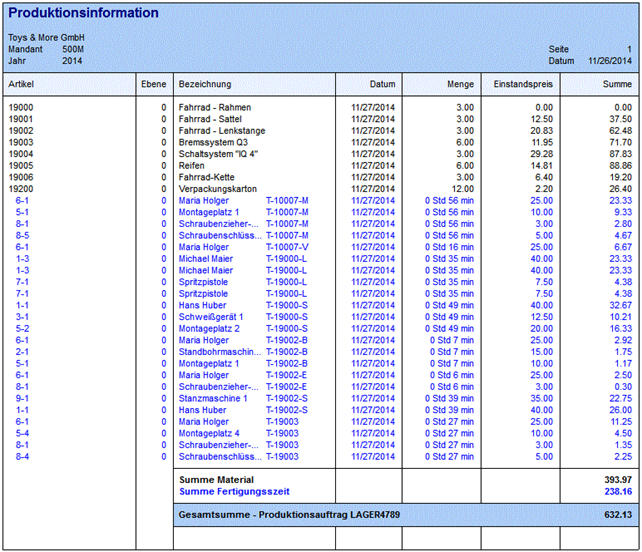Click the Produktionsinformation report title
642x552 pixels.
click(83, 13)
